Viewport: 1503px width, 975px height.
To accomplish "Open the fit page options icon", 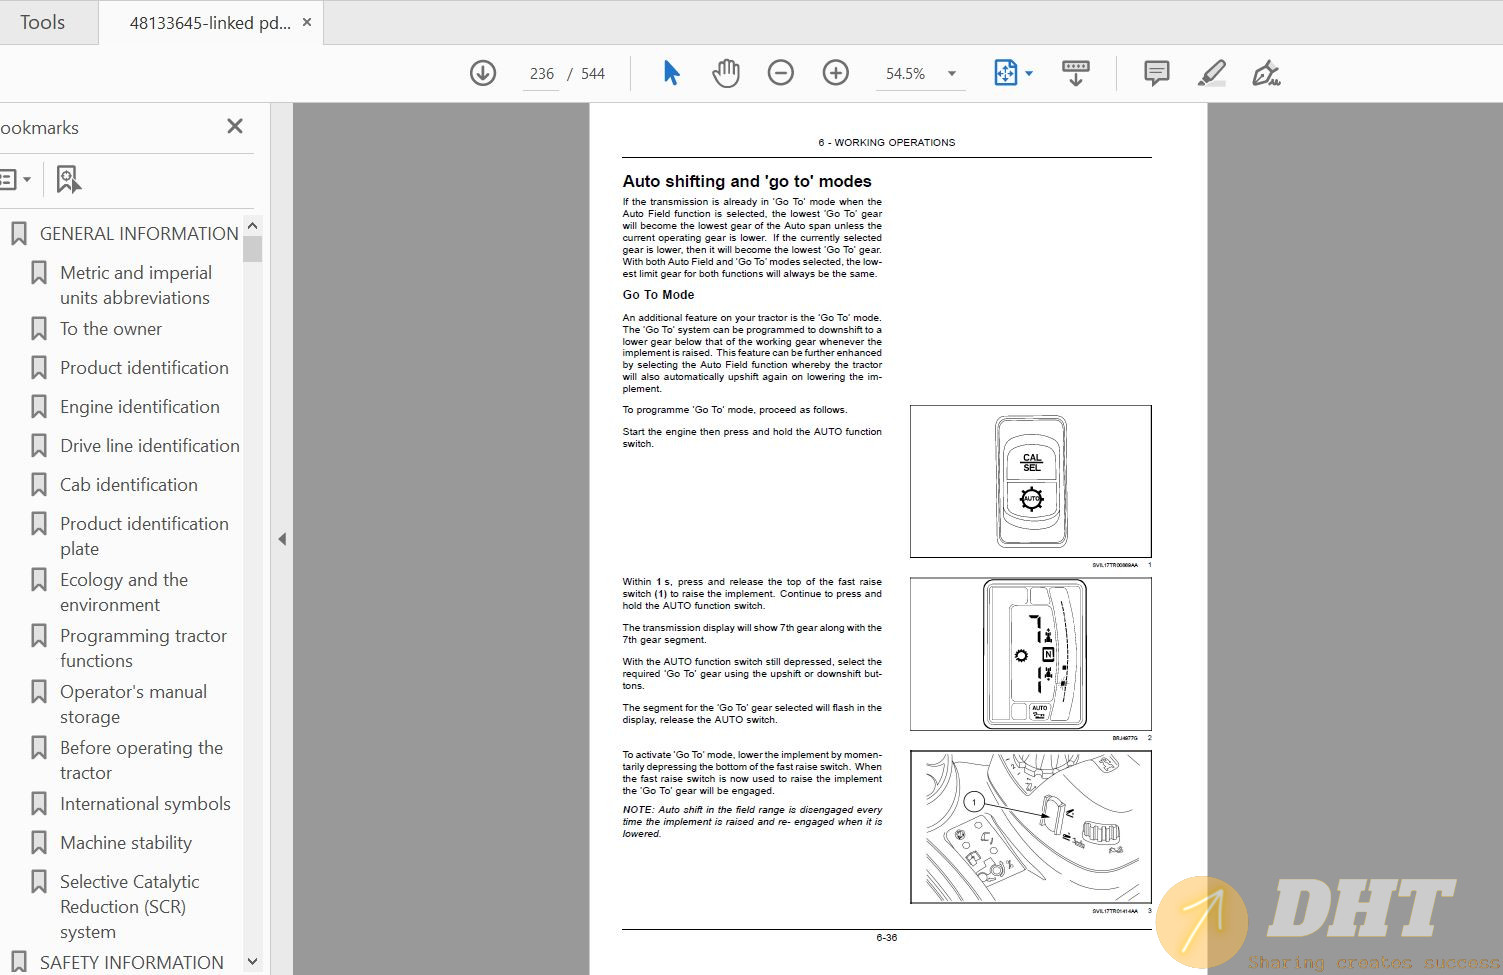I will click(x=1012, y=73).
